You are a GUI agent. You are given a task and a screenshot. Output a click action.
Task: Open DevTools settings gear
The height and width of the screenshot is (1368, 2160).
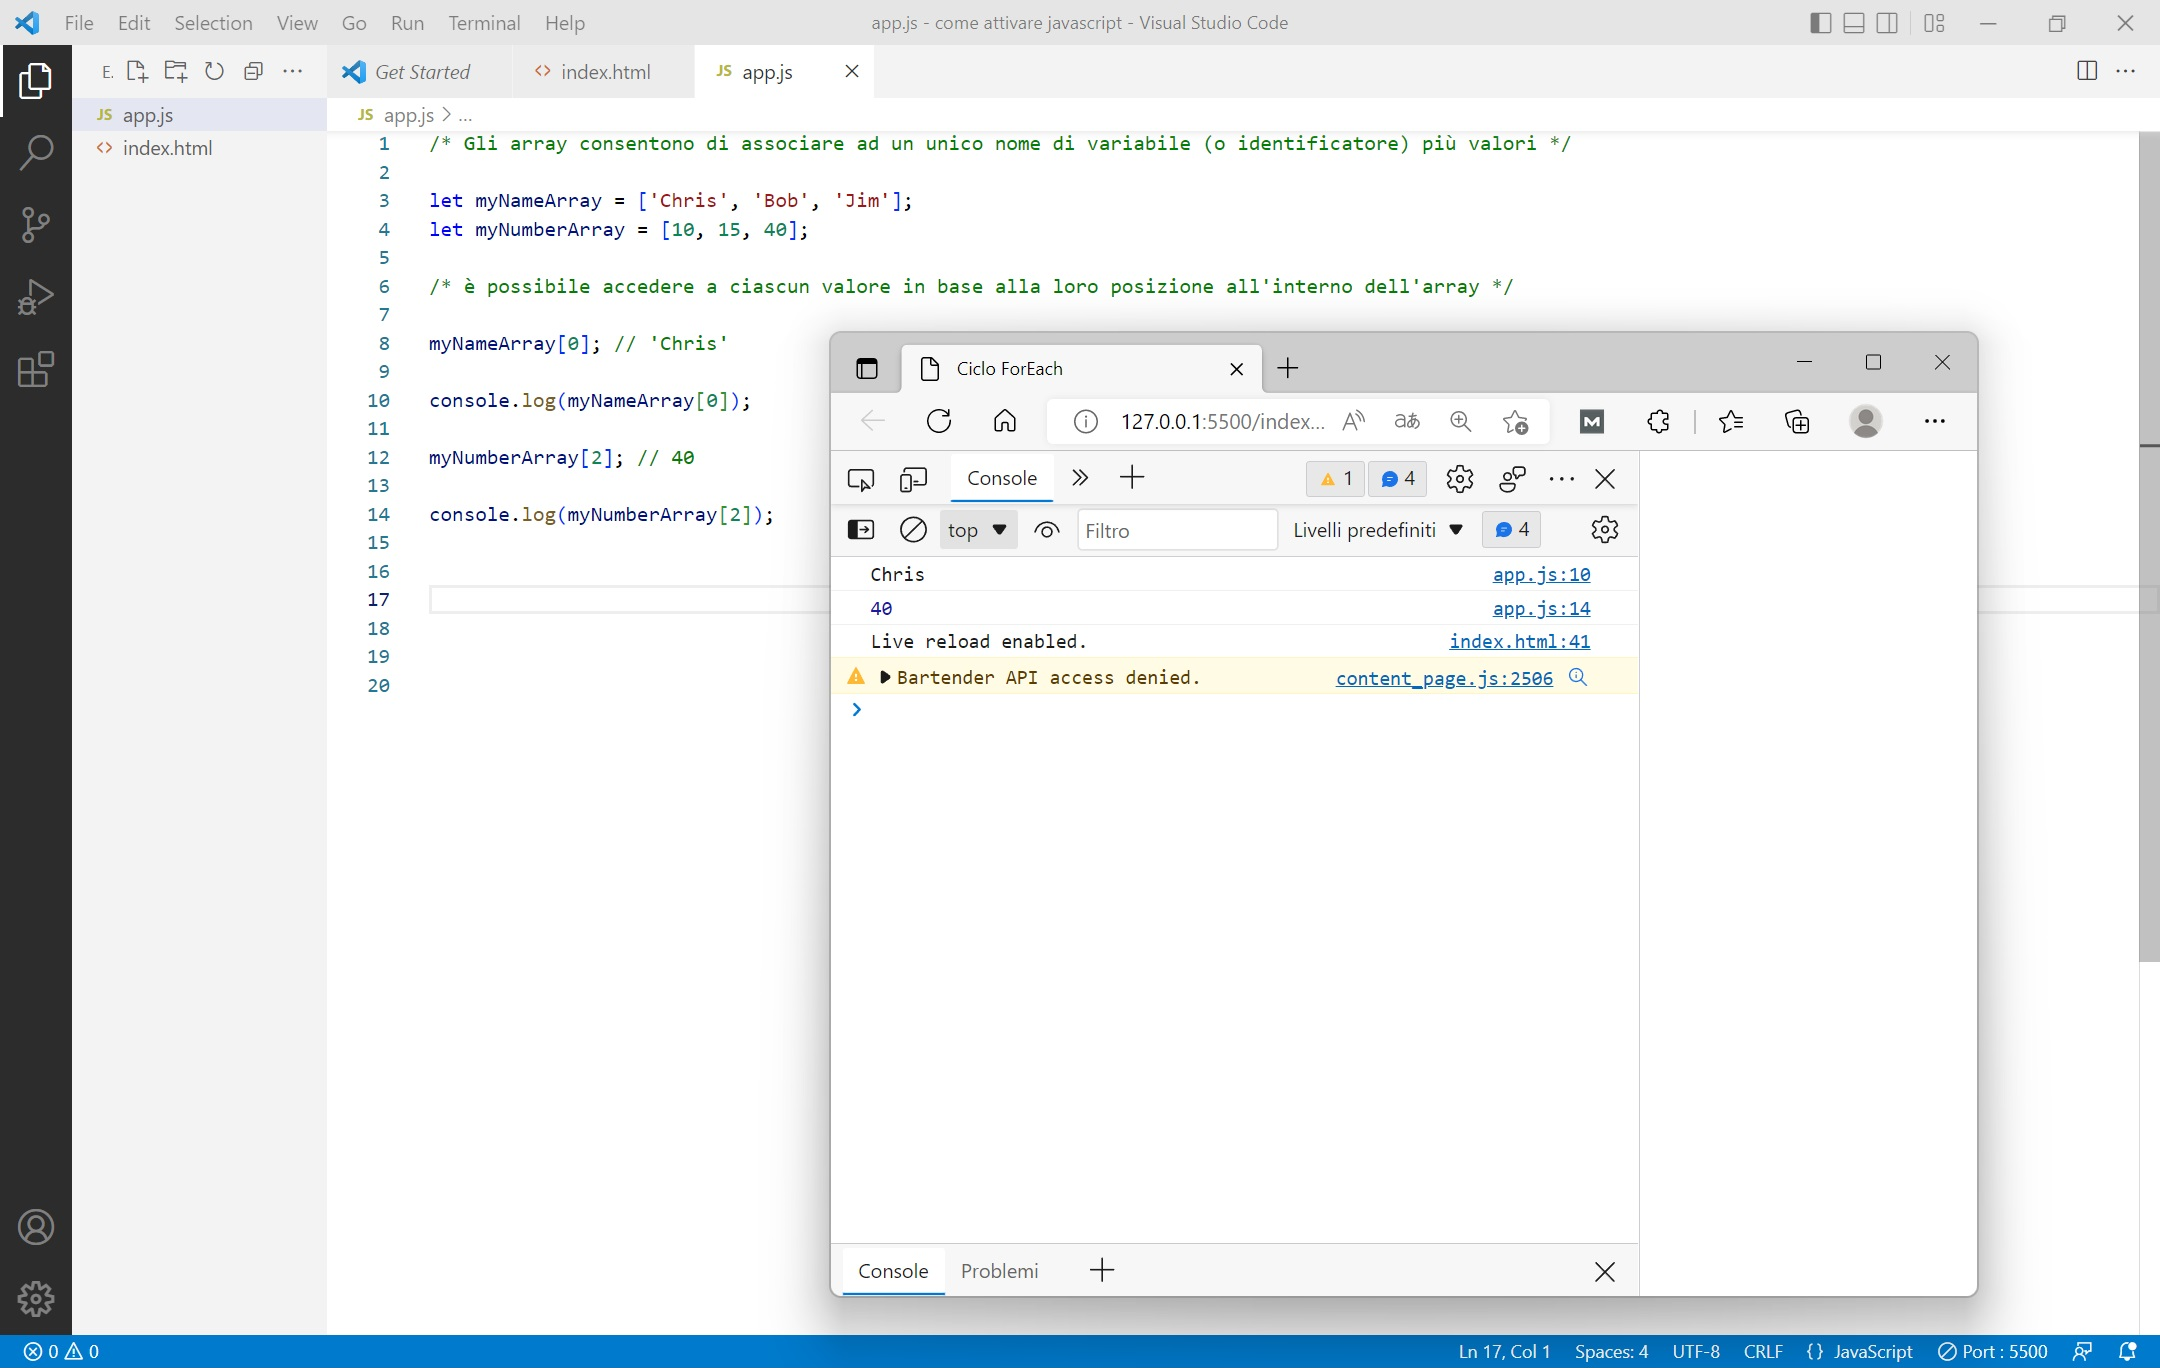(x=1459, y=479)
